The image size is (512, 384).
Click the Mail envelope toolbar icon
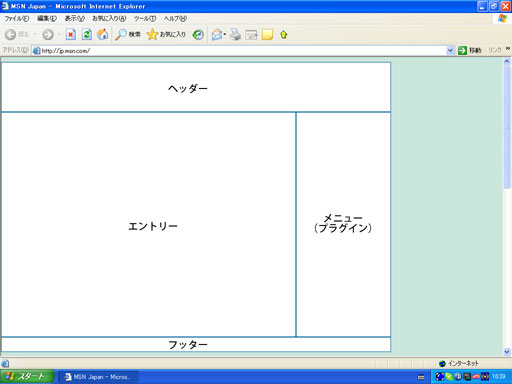(x=217, y=35)
